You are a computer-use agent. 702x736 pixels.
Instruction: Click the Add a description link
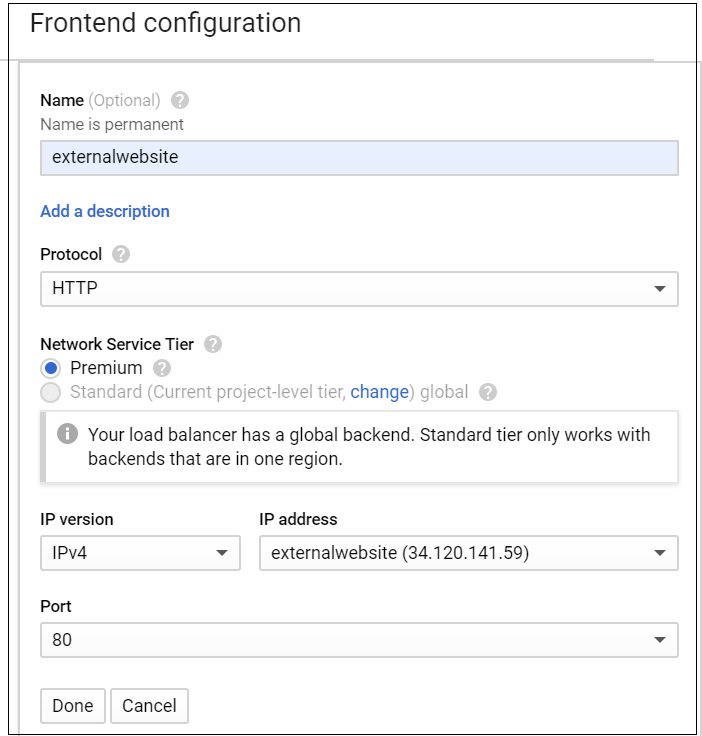(105, 211)
